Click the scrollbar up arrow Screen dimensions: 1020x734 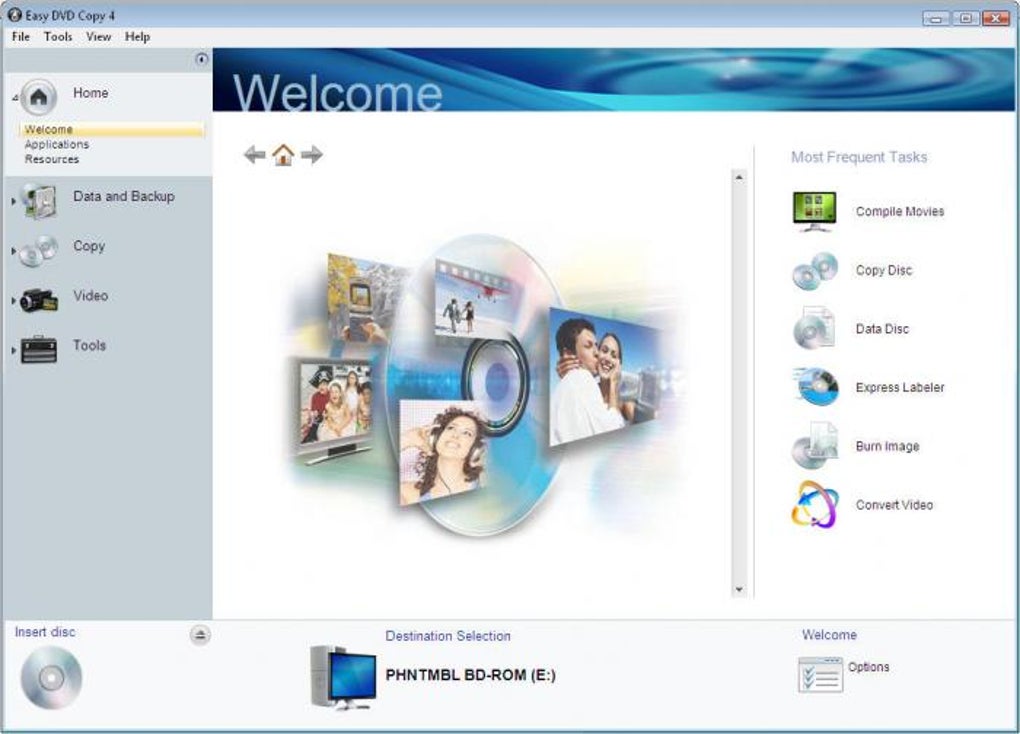tap(739, 177)
